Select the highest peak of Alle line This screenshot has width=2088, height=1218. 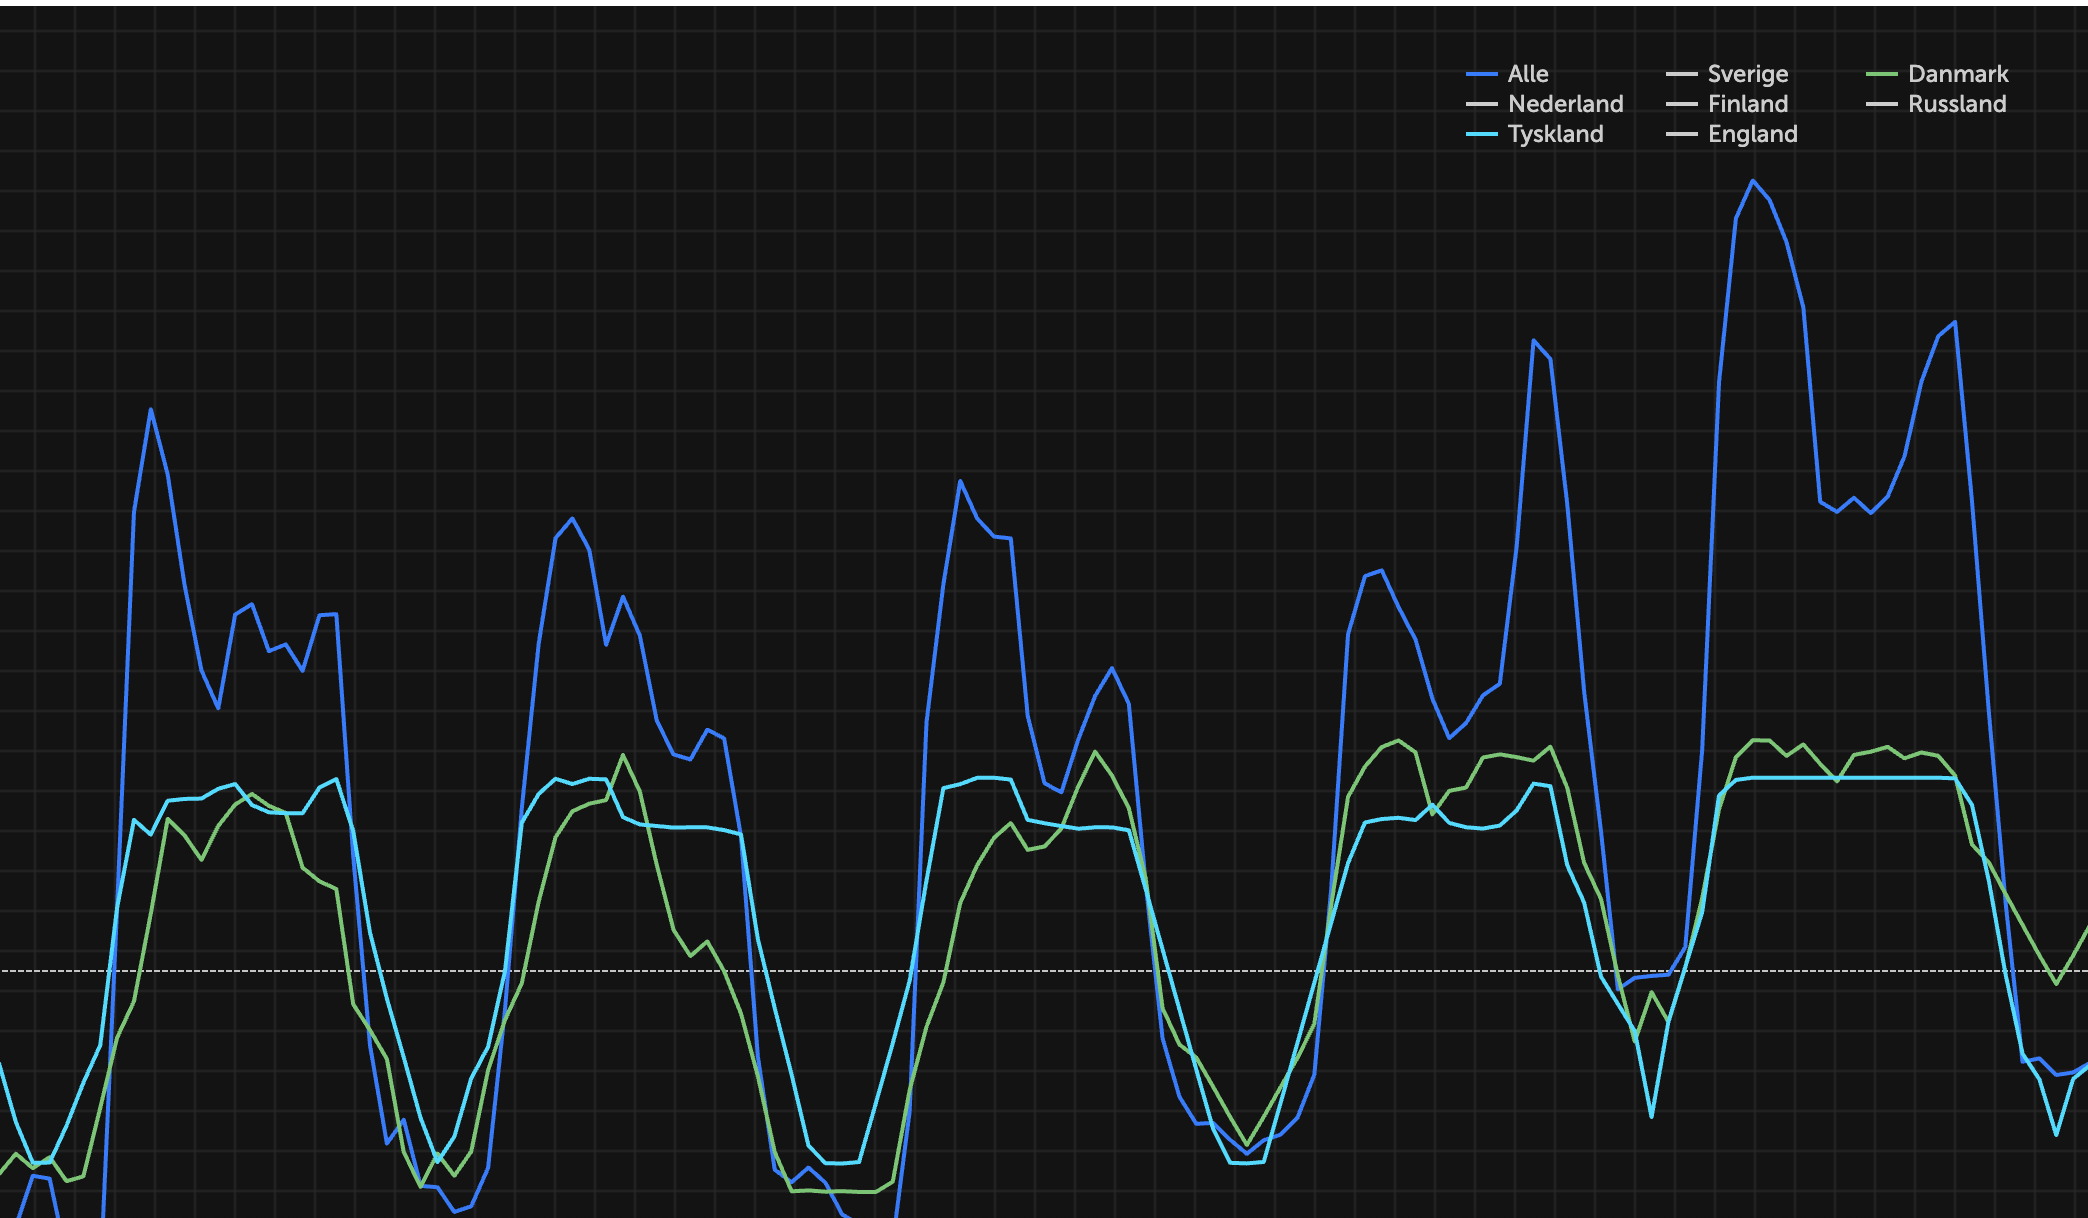(1752, 181)
